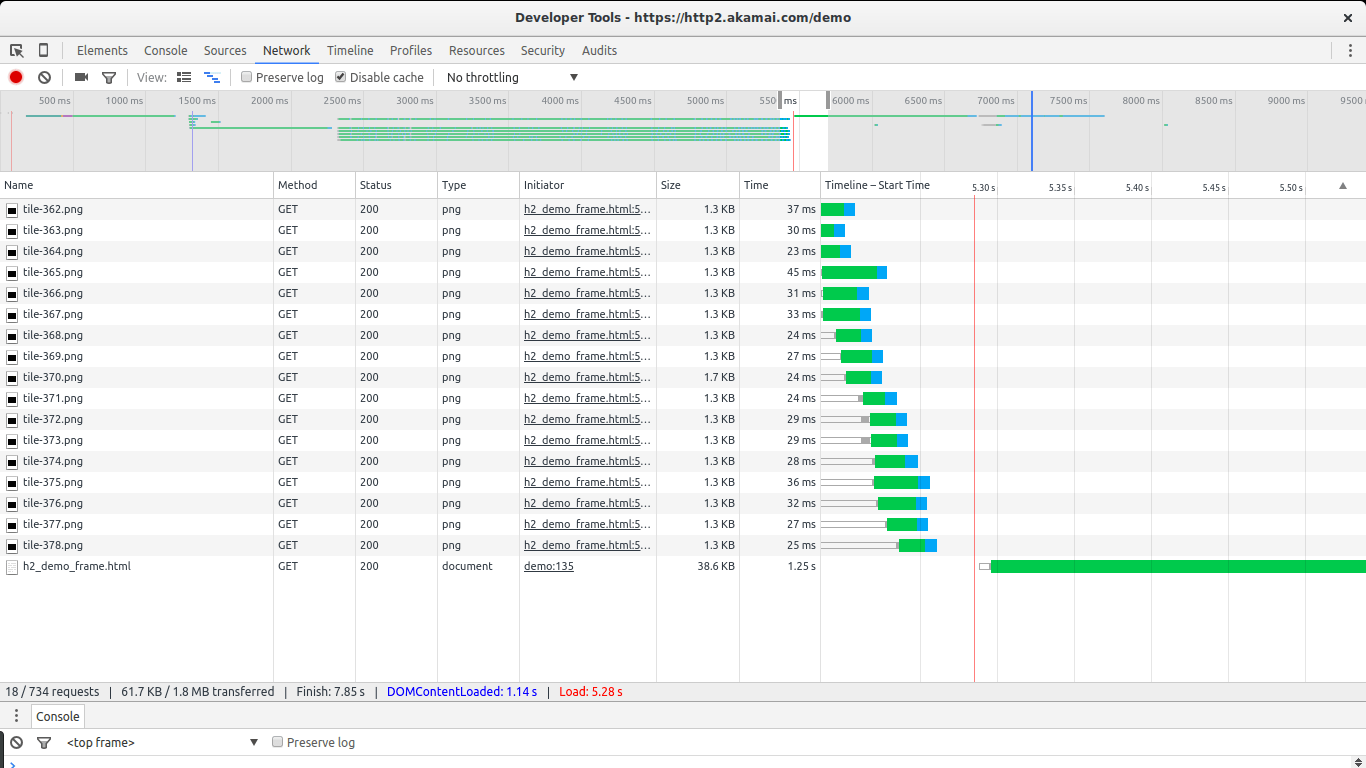Toggle device mode phone icon

[43, 51]
